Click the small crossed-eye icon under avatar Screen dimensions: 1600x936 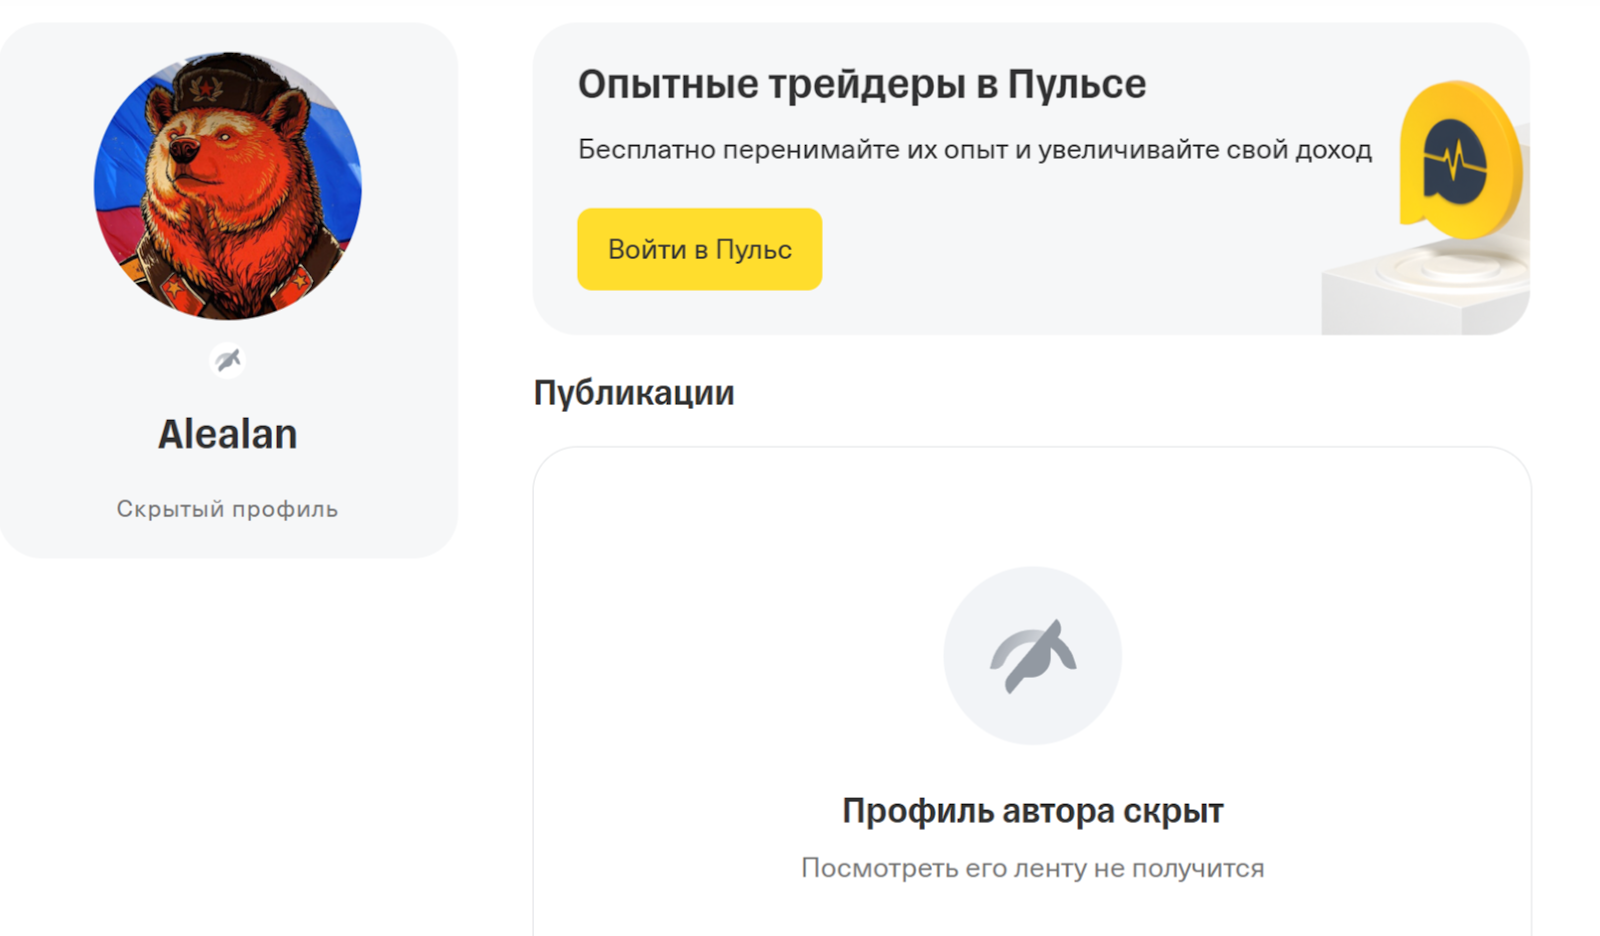pyautogui.click(x=228, y=360)
